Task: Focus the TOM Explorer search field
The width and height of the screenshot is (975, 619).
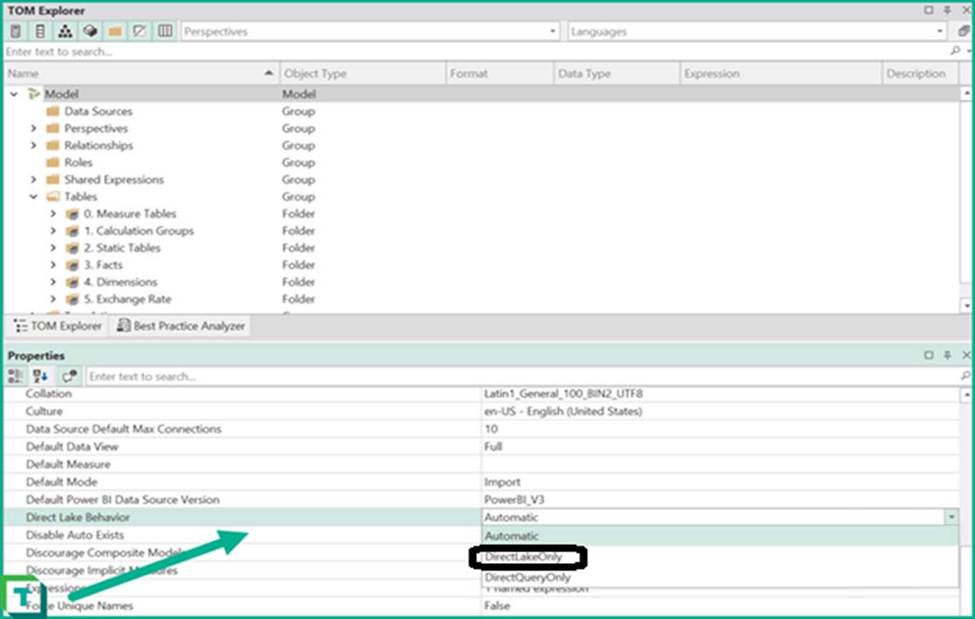Action: click(x=476, y=51)
